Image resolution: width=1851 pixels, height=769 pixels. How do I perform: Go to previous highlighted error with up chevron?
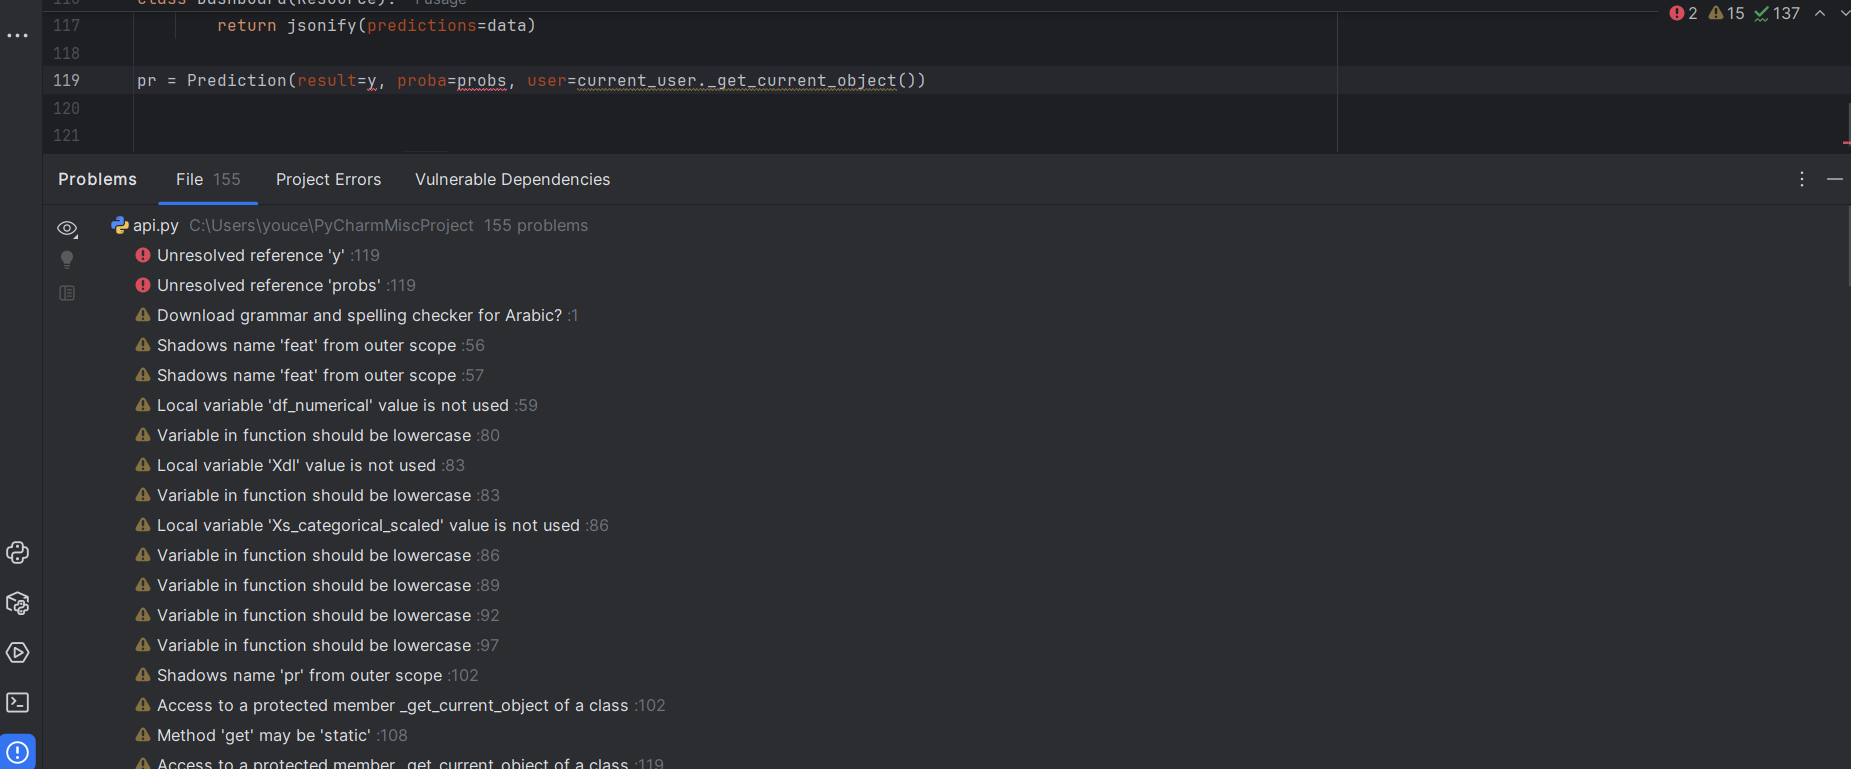(x=1820, y=13)
